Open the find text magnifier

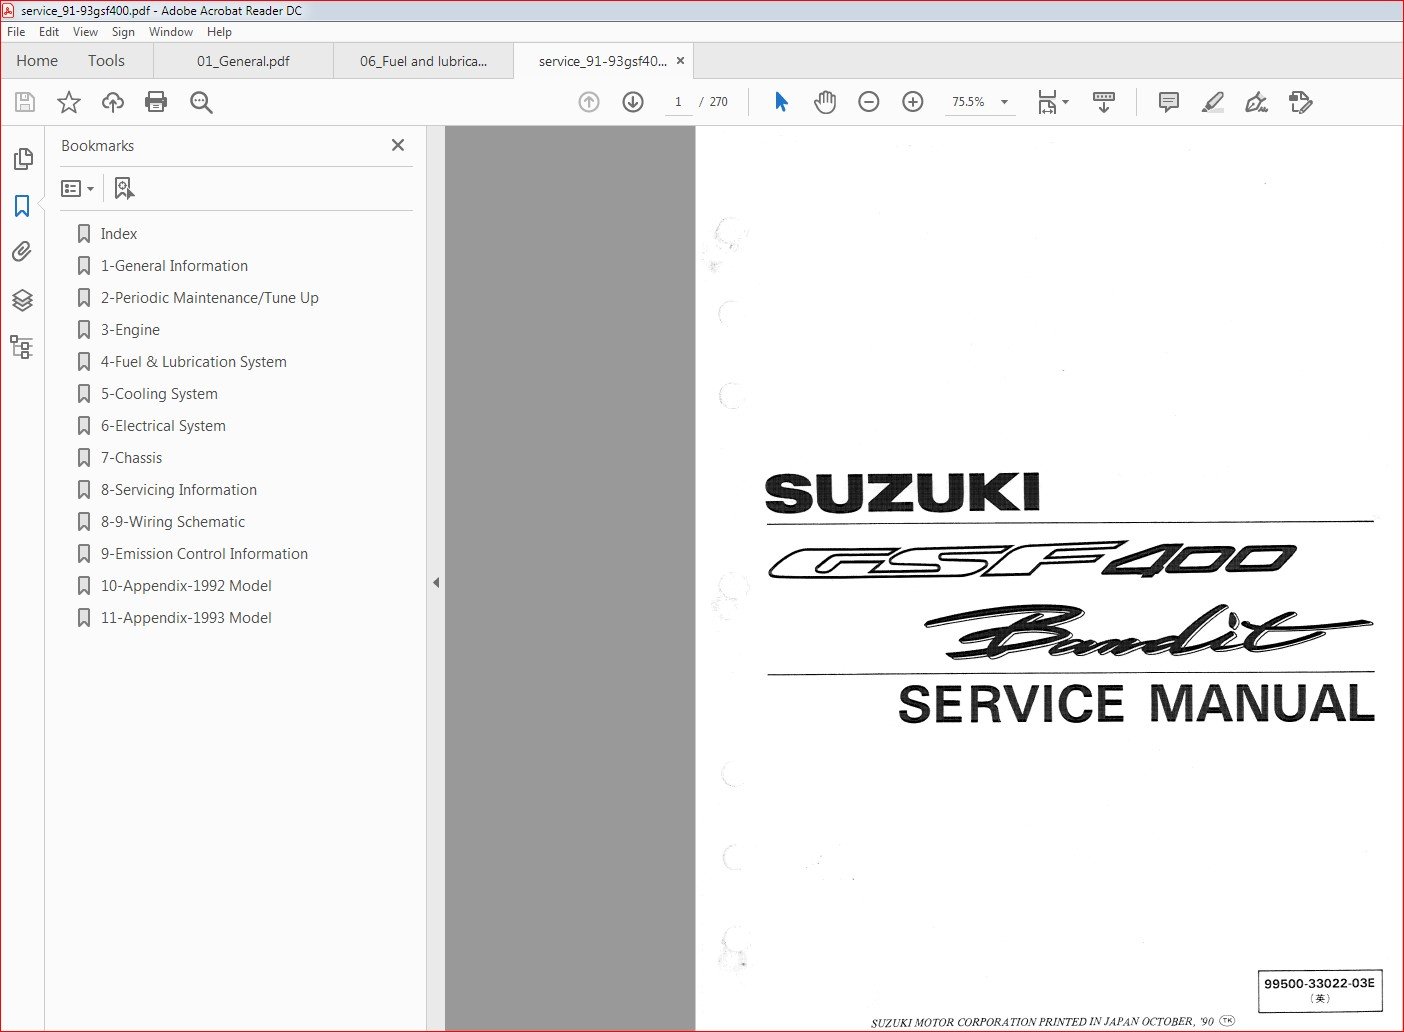click(201, 102)
